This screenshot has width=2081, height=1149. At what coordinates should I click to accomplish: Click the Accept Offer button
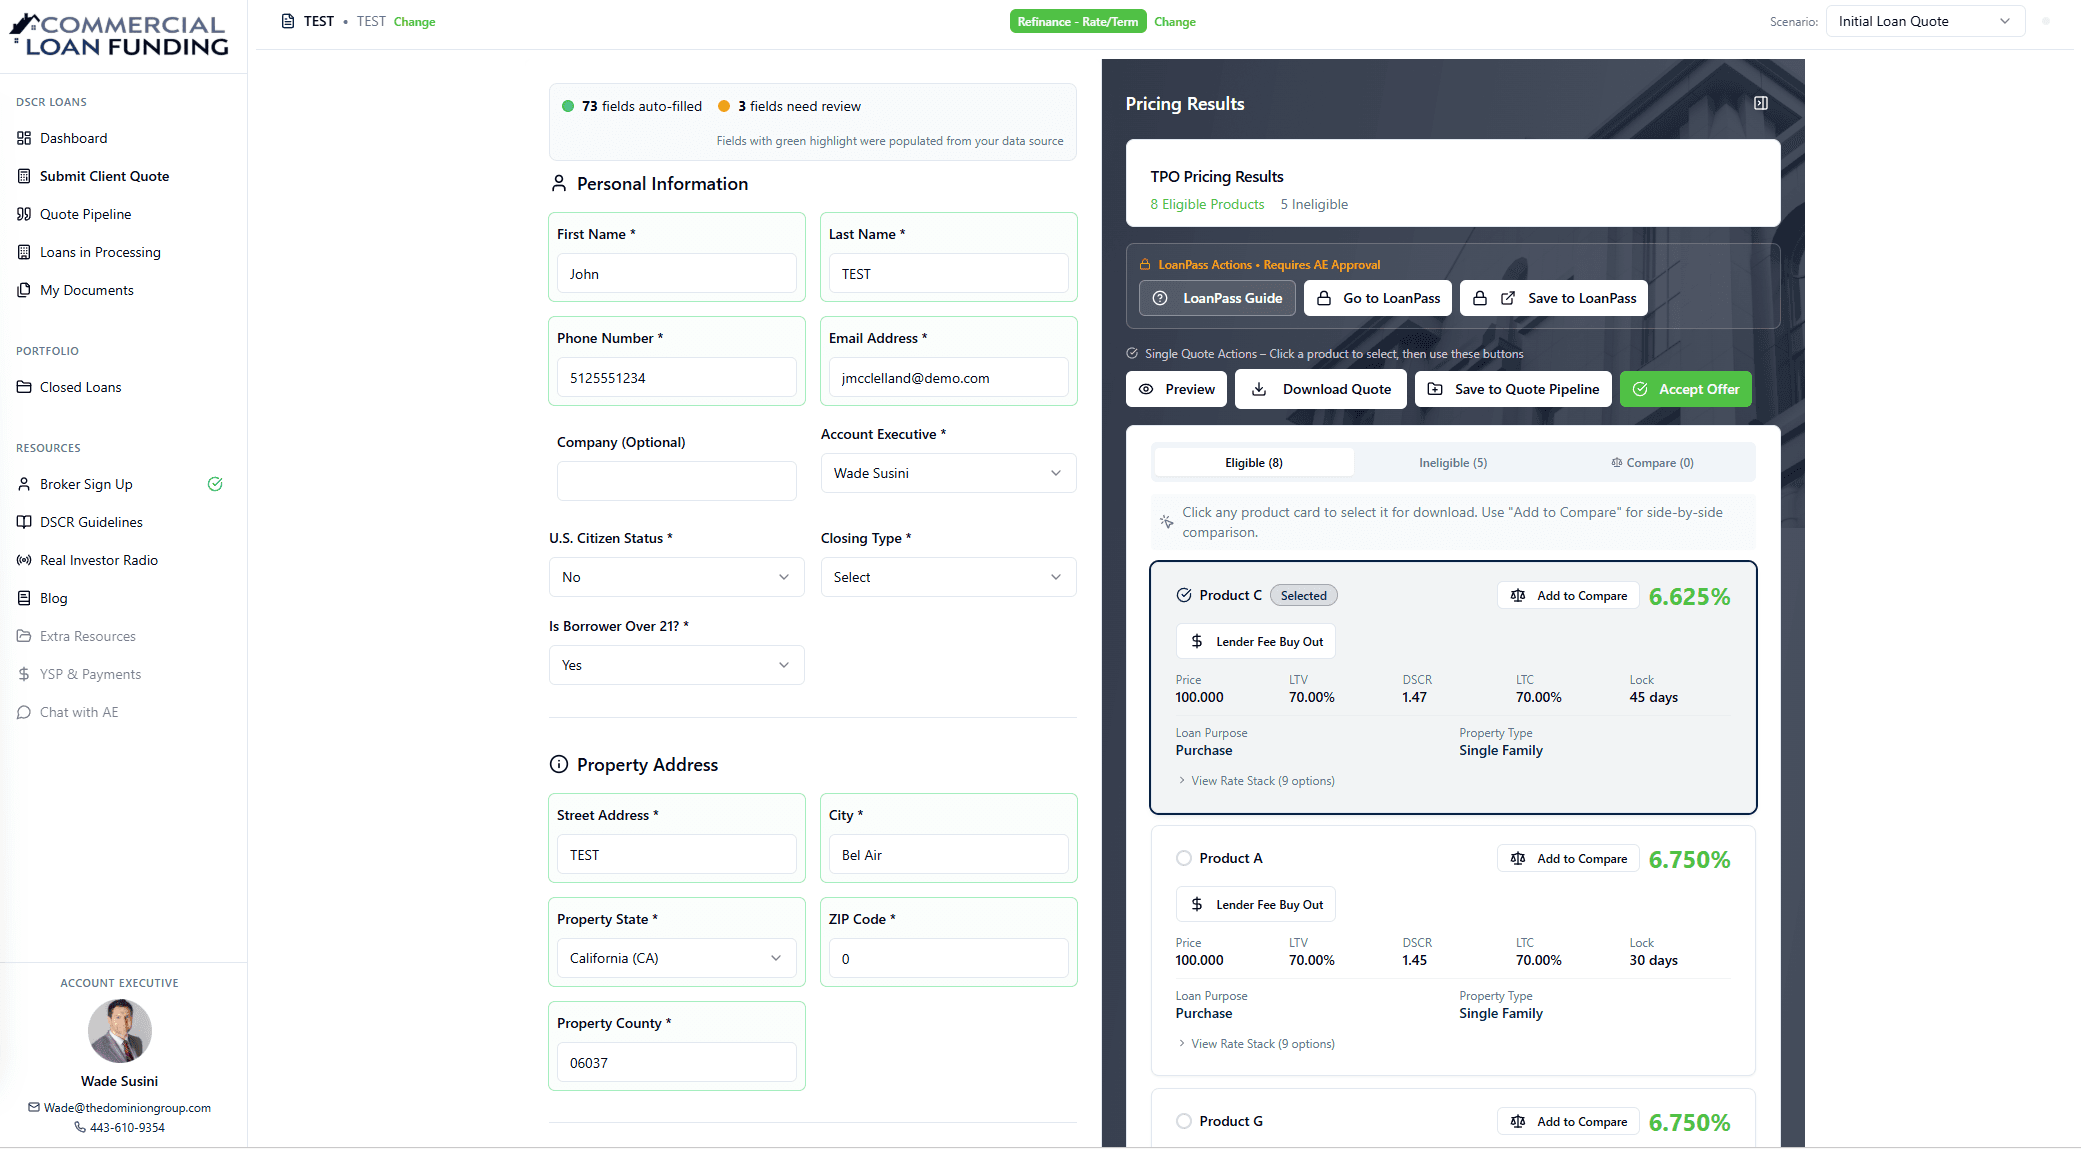point(1686,389)
